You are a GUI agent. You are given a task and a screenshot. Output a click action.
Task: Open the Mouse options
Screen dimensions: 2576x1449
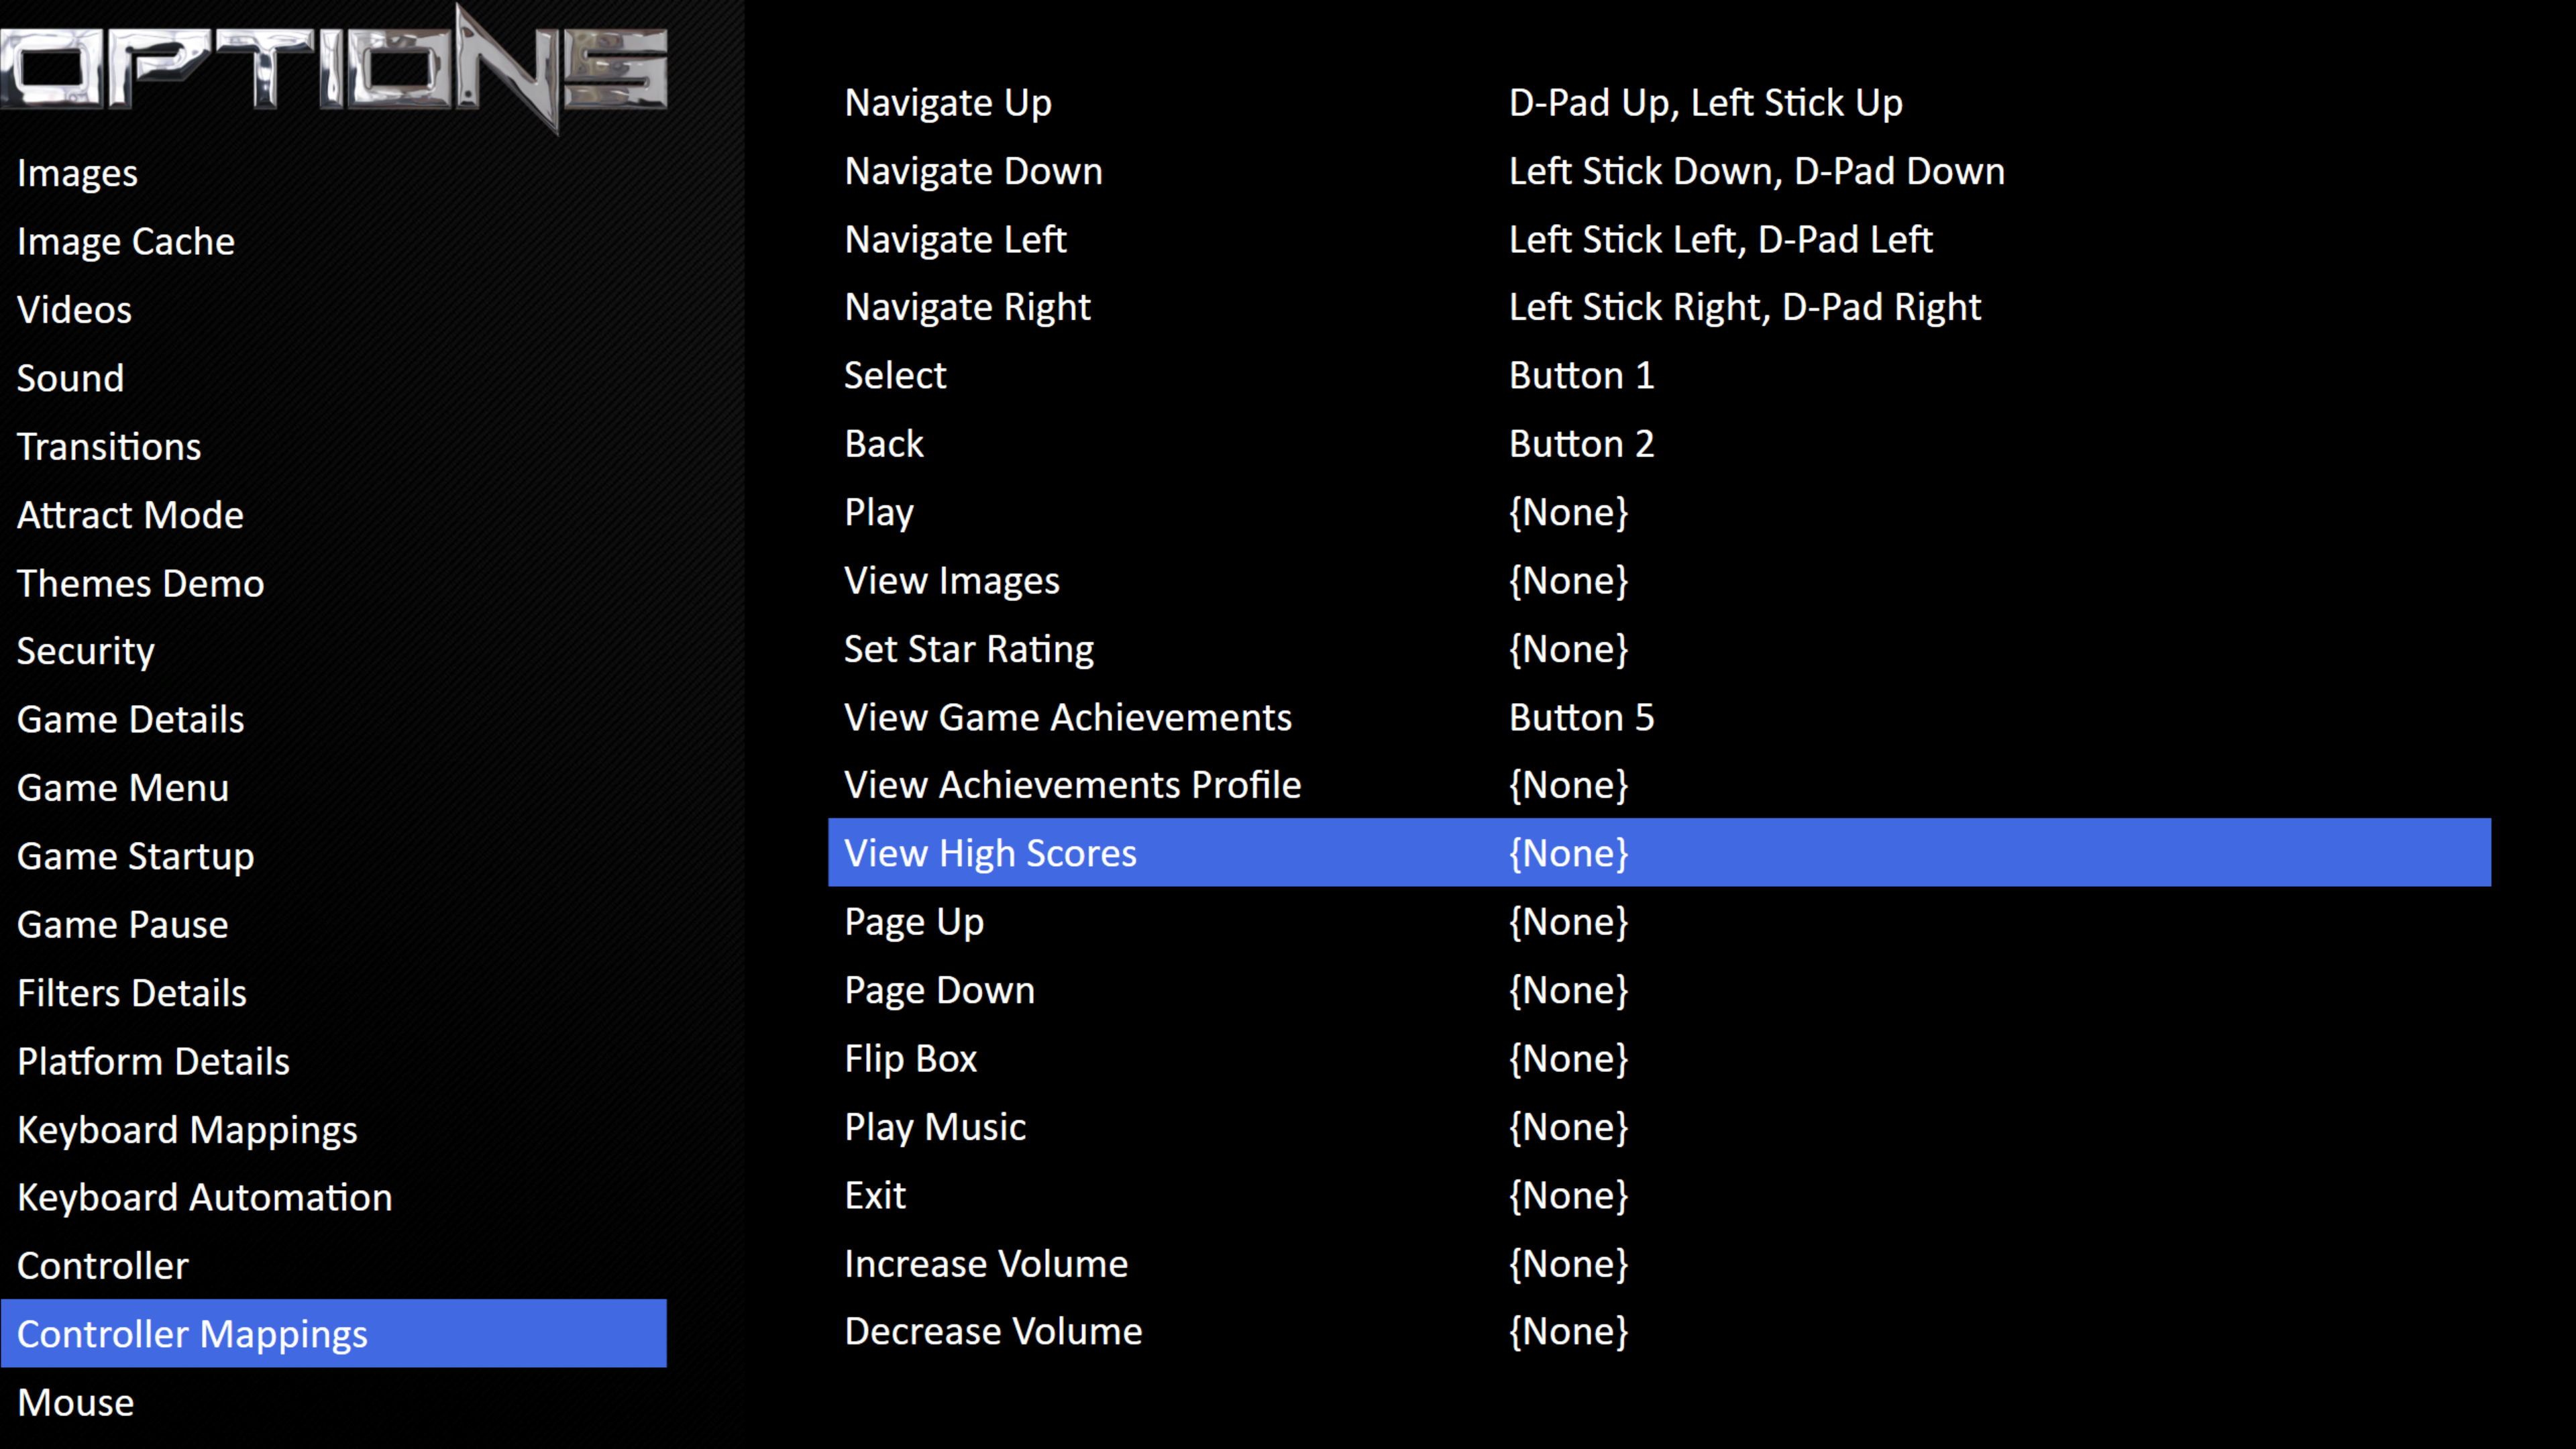(334, 1403)
